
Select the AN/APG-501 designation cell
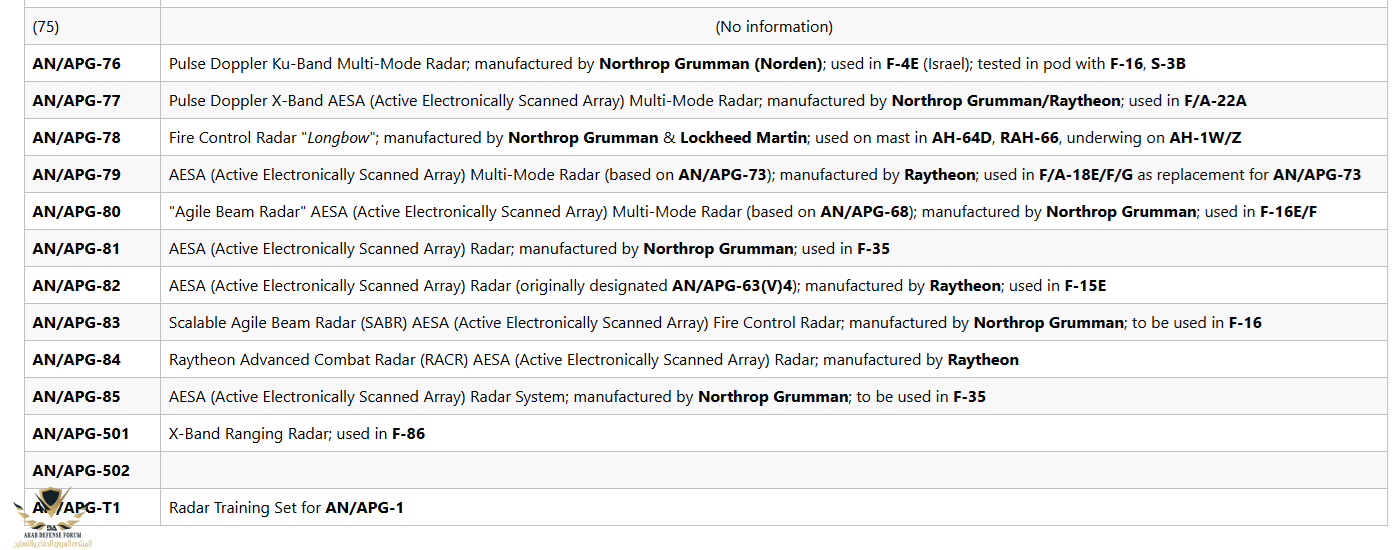coord(80,434)
